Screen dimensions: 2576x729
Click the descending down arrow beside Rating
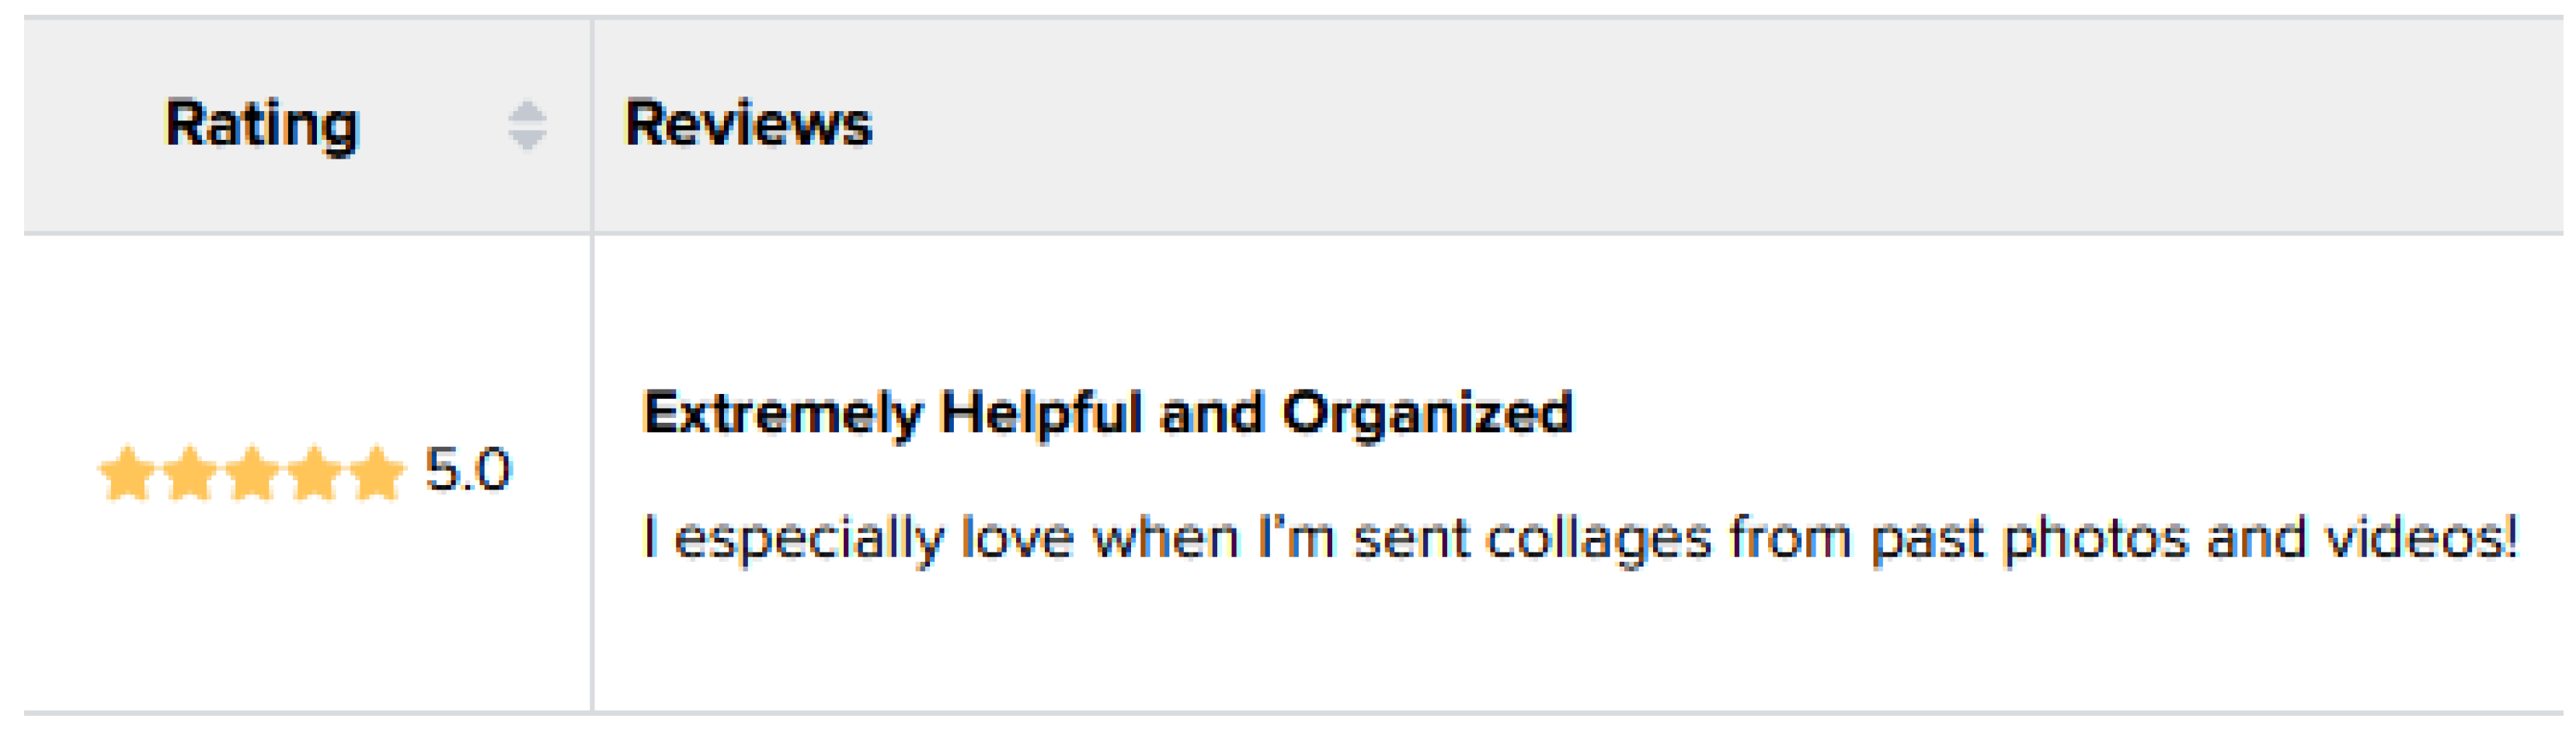[x=527, y=140]
